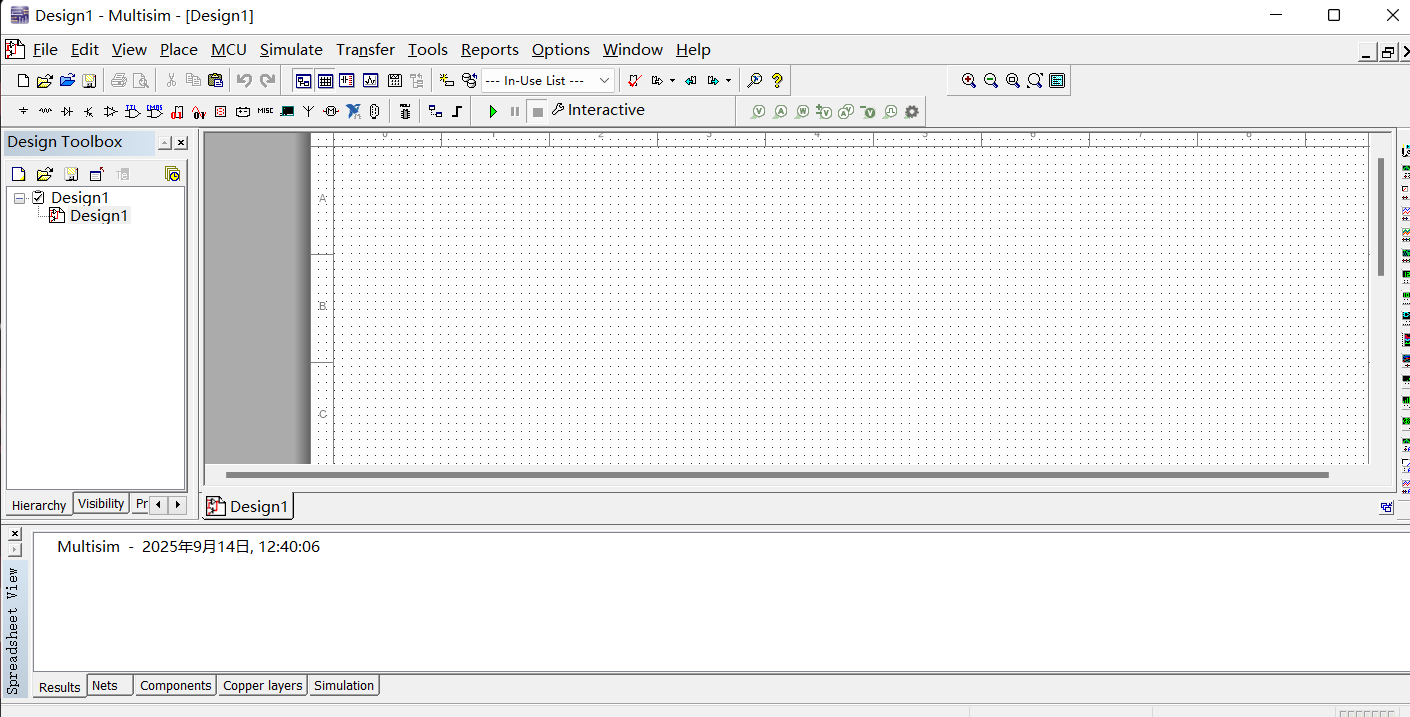Viewport: 1410px width, 717px height.
Task: Open forward annotate dropdown arrow
Action: (728, 81)
